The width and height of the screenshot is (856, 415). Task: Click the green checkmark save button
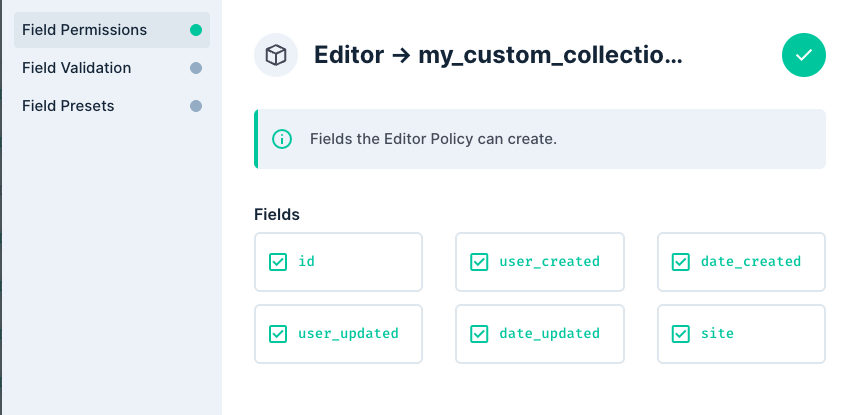pos(803,55)
